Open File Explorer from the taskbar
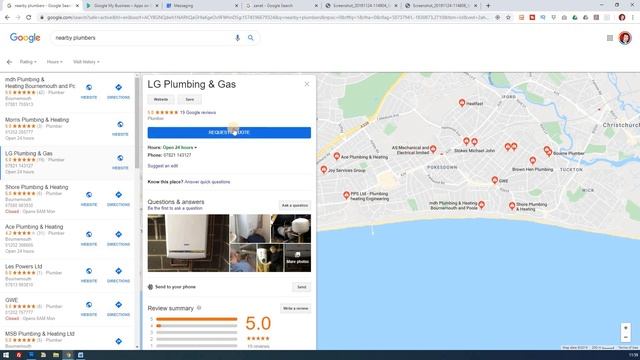This screenshot has width=640, height=360. (x=56, y=355)
